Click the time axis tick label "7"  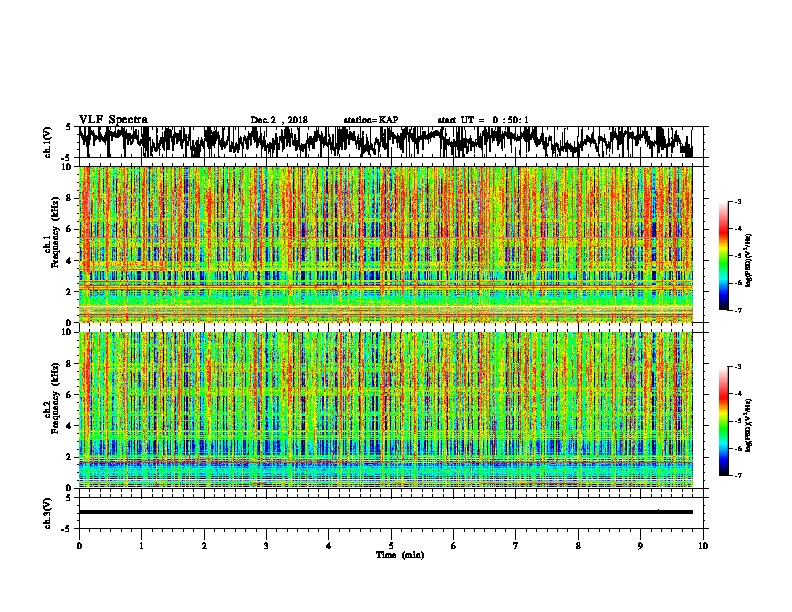[516, 546]
